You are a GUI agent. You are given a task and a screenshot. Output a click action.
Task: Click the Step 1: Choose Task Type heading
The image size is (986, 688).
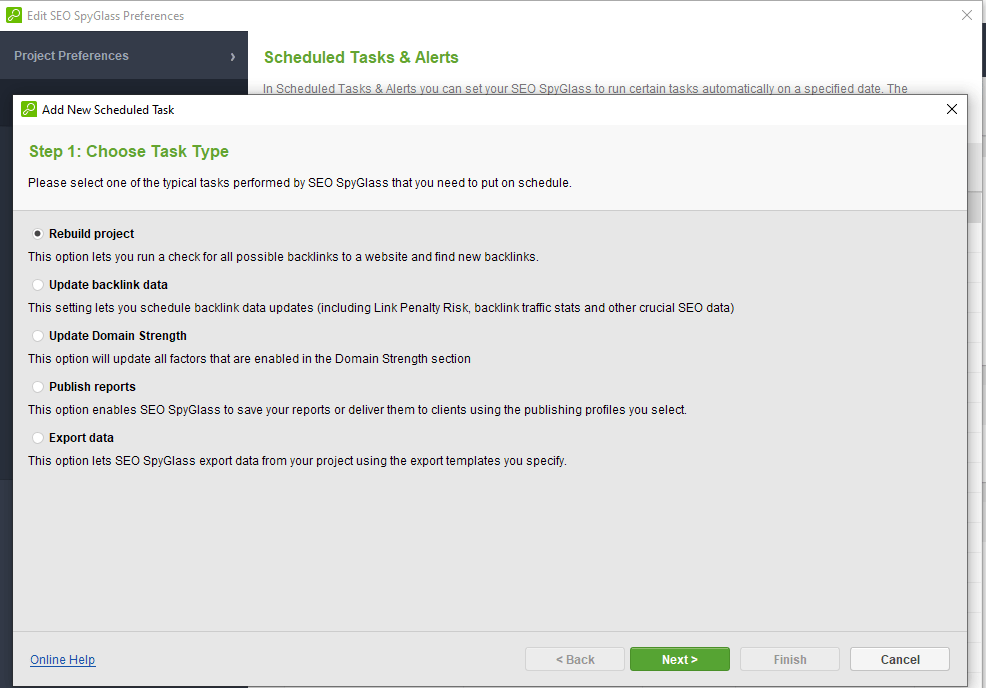(x=129, y=152)
